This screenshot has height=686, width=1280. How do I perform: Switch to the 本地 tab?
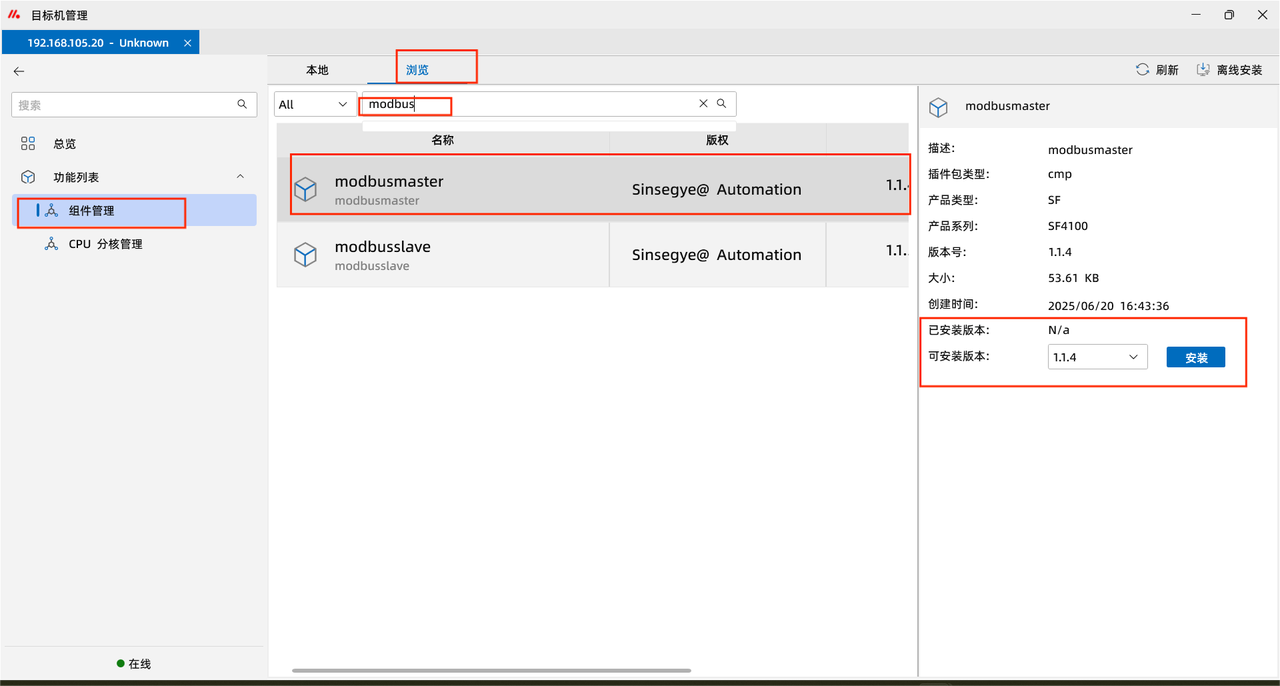(x=317, y=70)
